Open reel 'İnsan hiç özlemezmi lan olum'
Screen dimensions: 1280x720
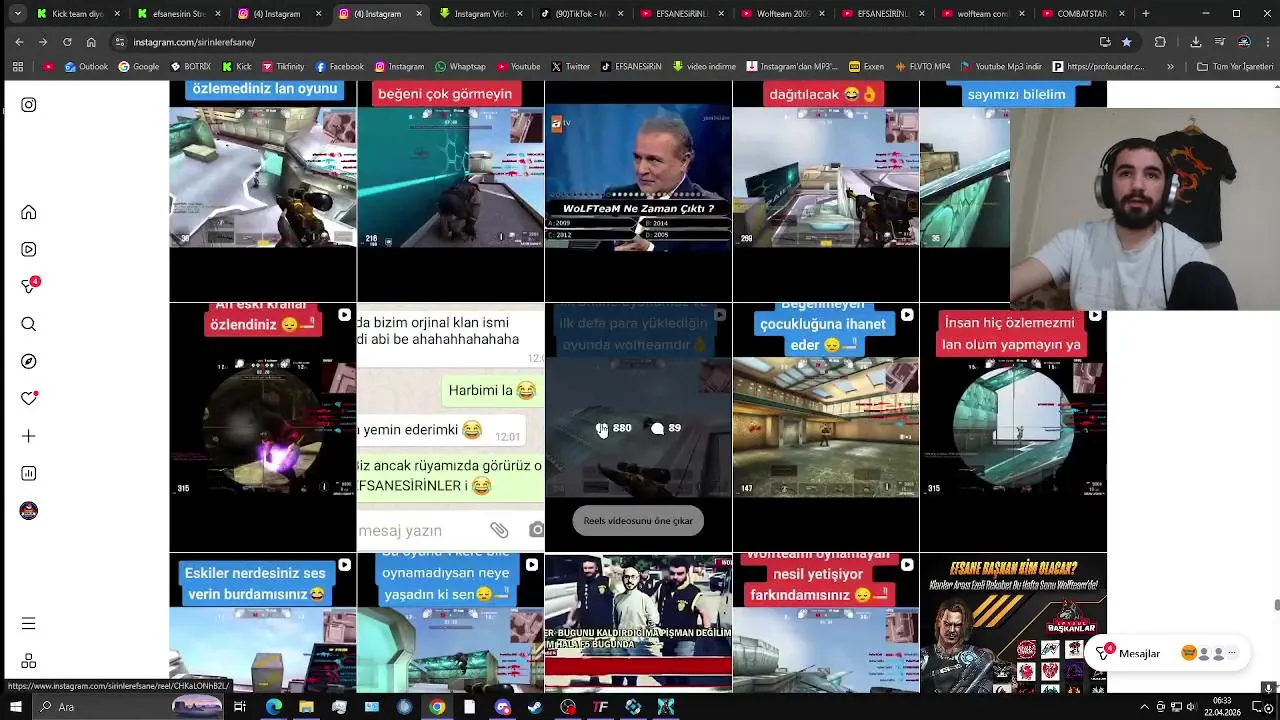pos(1013,427)
